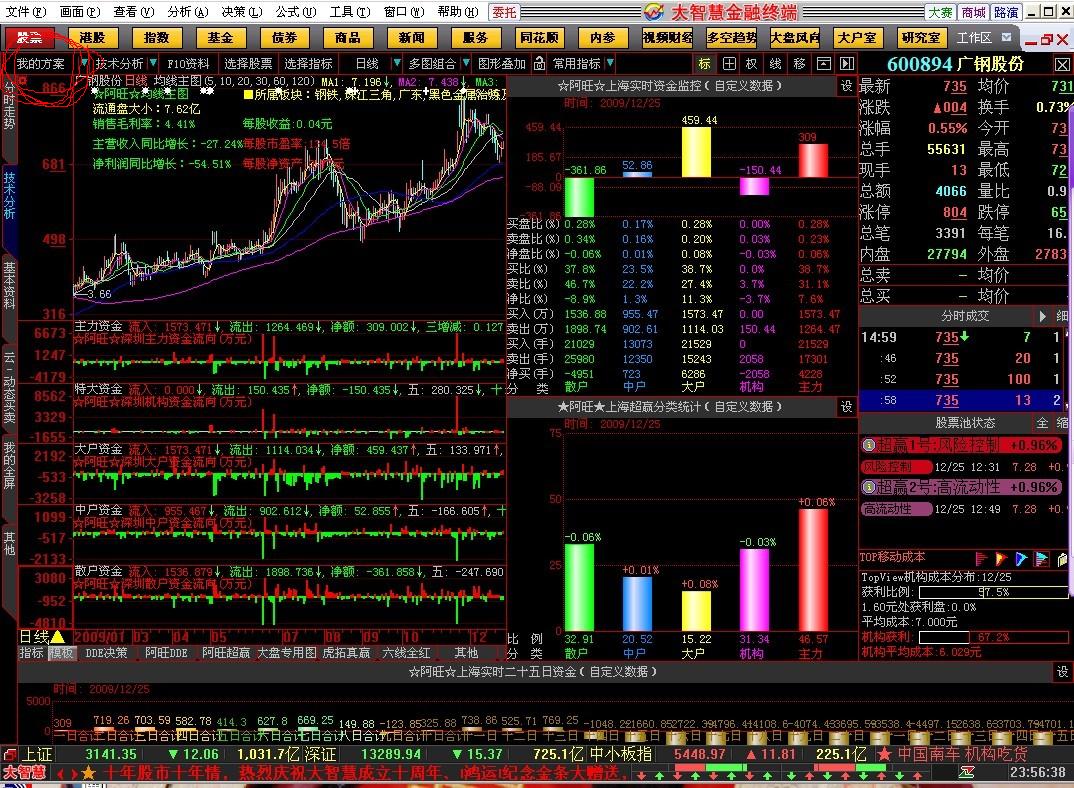Toggle the 线 drawing button
Image resolution: width=1074 pixels, height=788 pixels.
coord(775,64)
